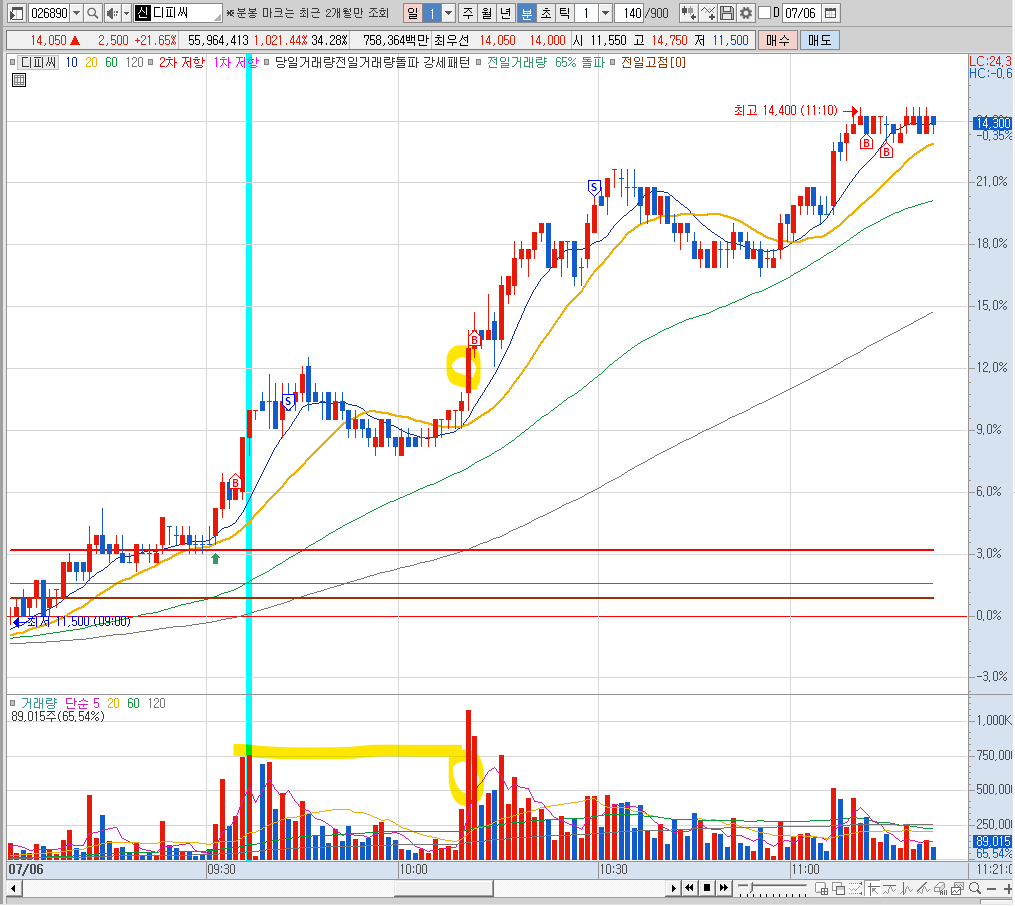Select the 틱 tick chart period
The image size is (1015, 906).
click(x=565, y=12)
